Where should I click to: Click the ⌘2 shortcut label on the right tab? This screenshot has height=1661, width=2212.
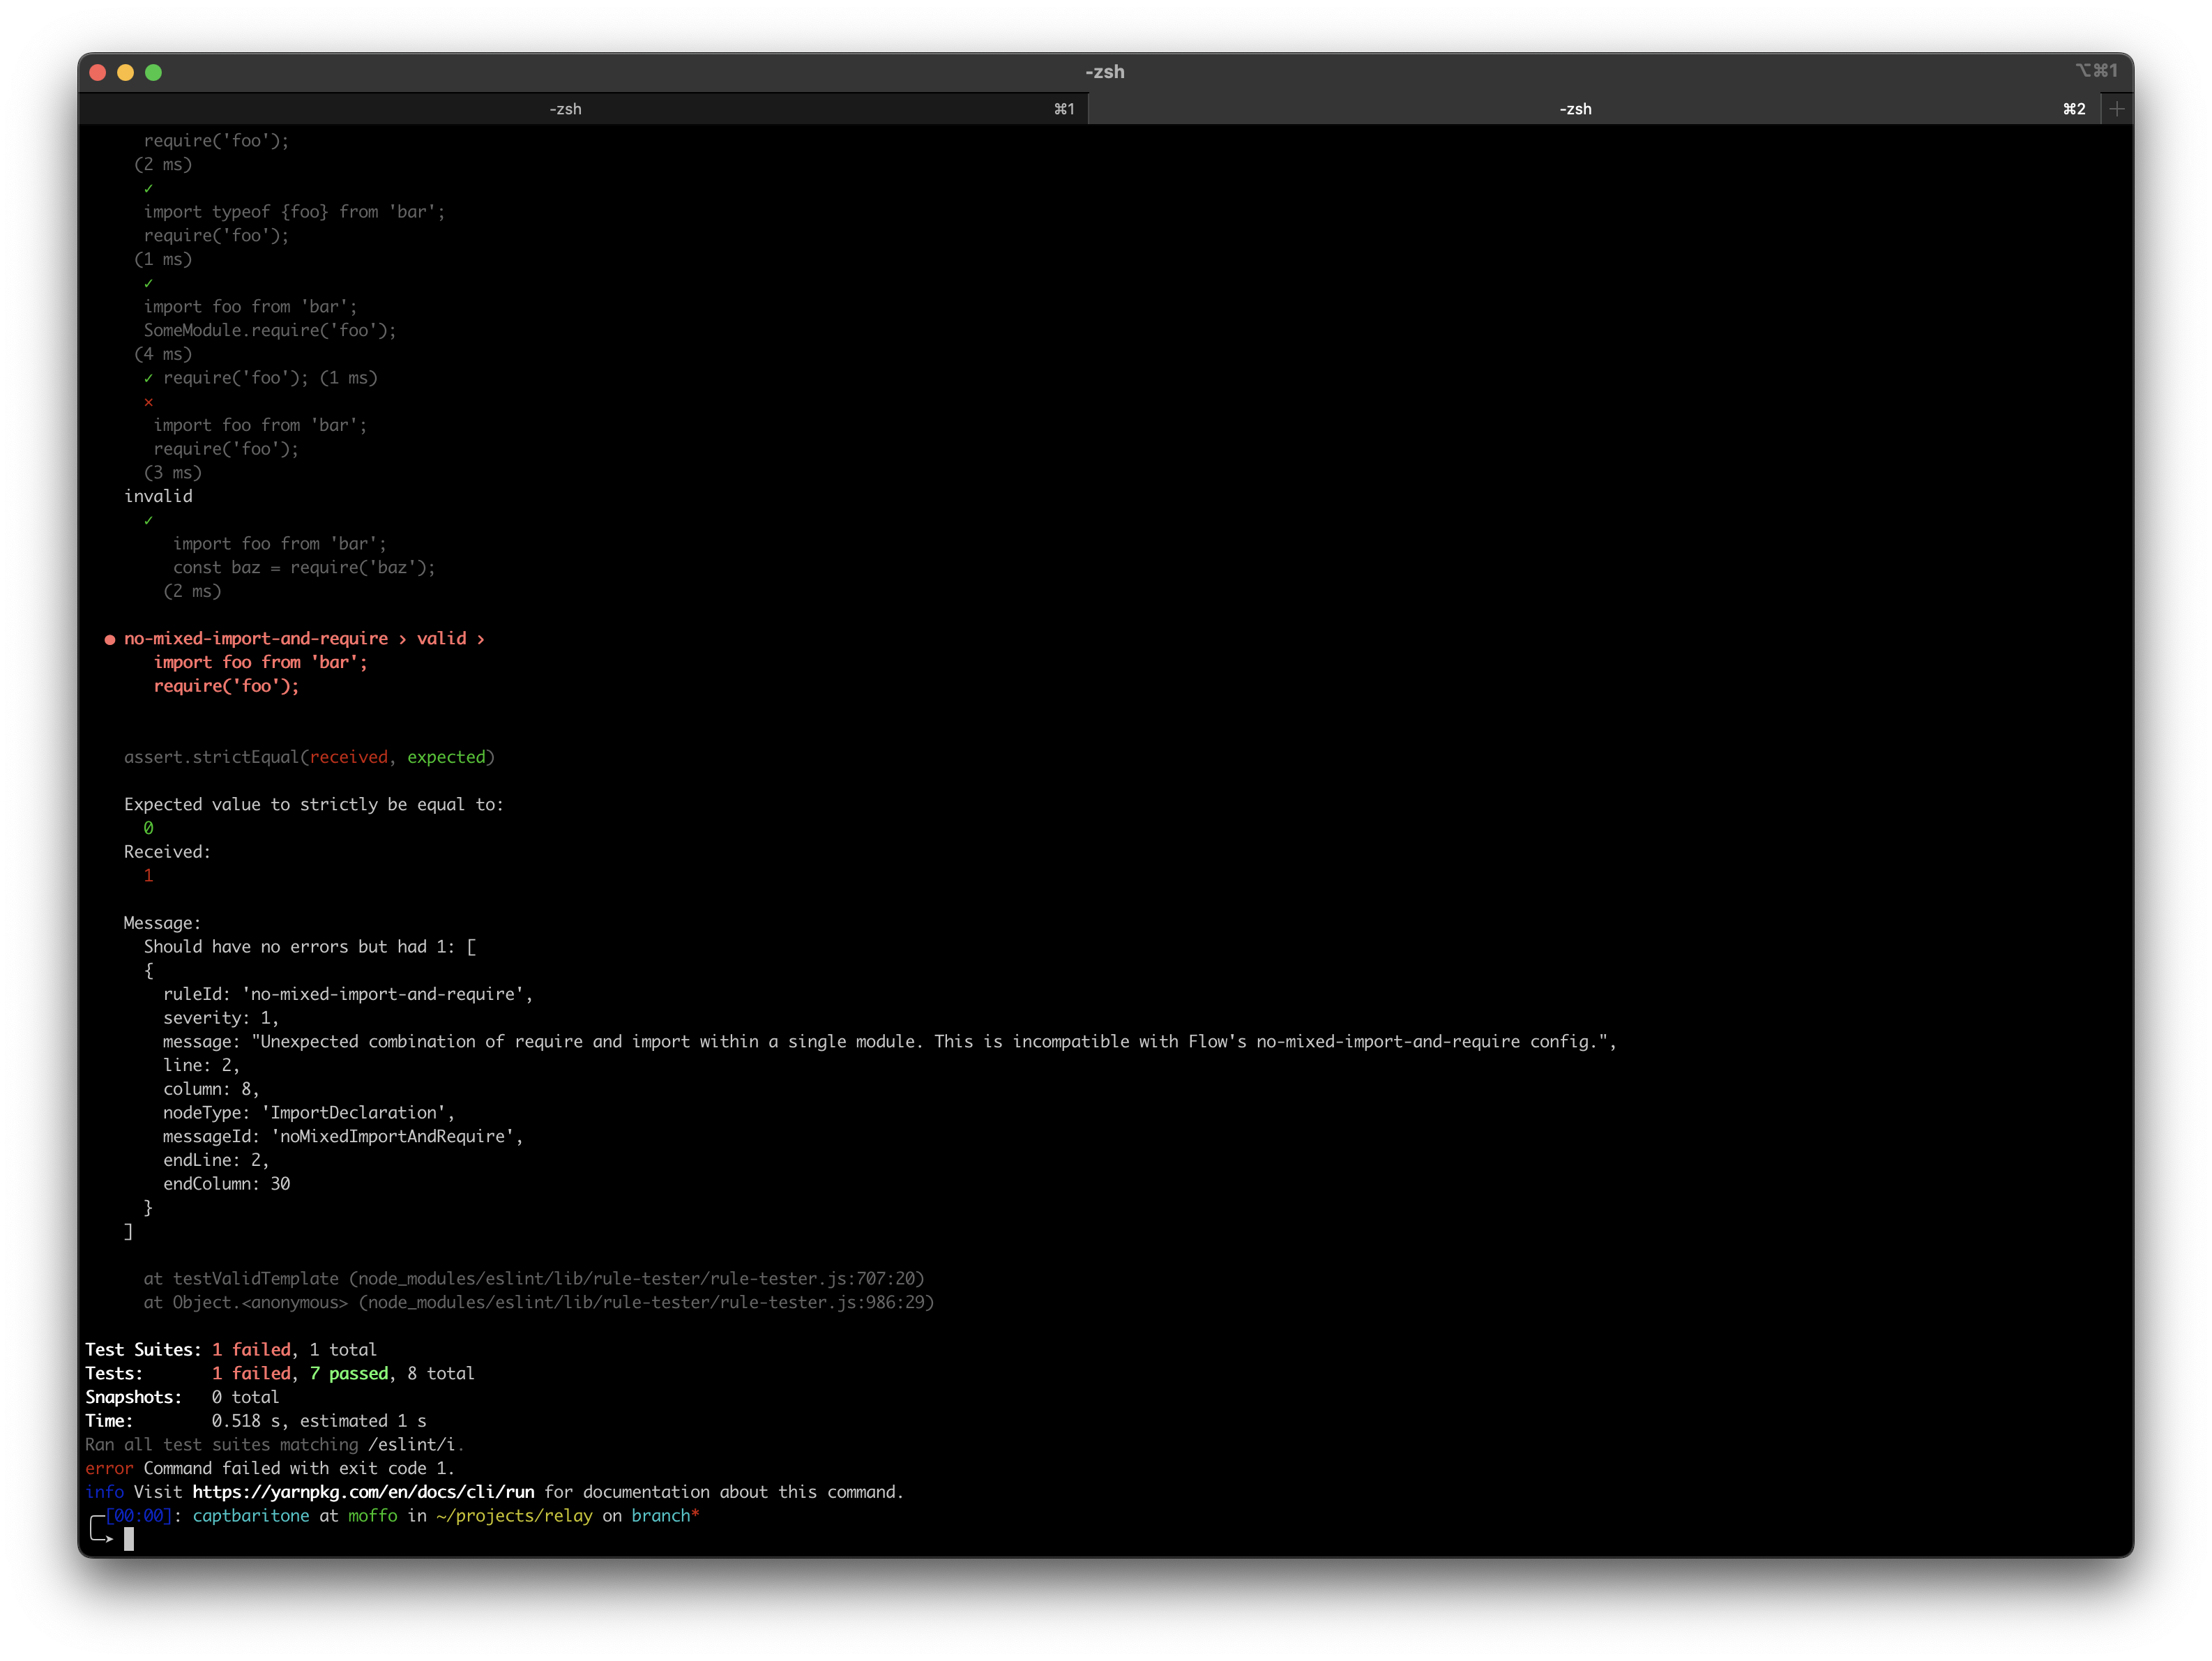(x=2075, y=109)
